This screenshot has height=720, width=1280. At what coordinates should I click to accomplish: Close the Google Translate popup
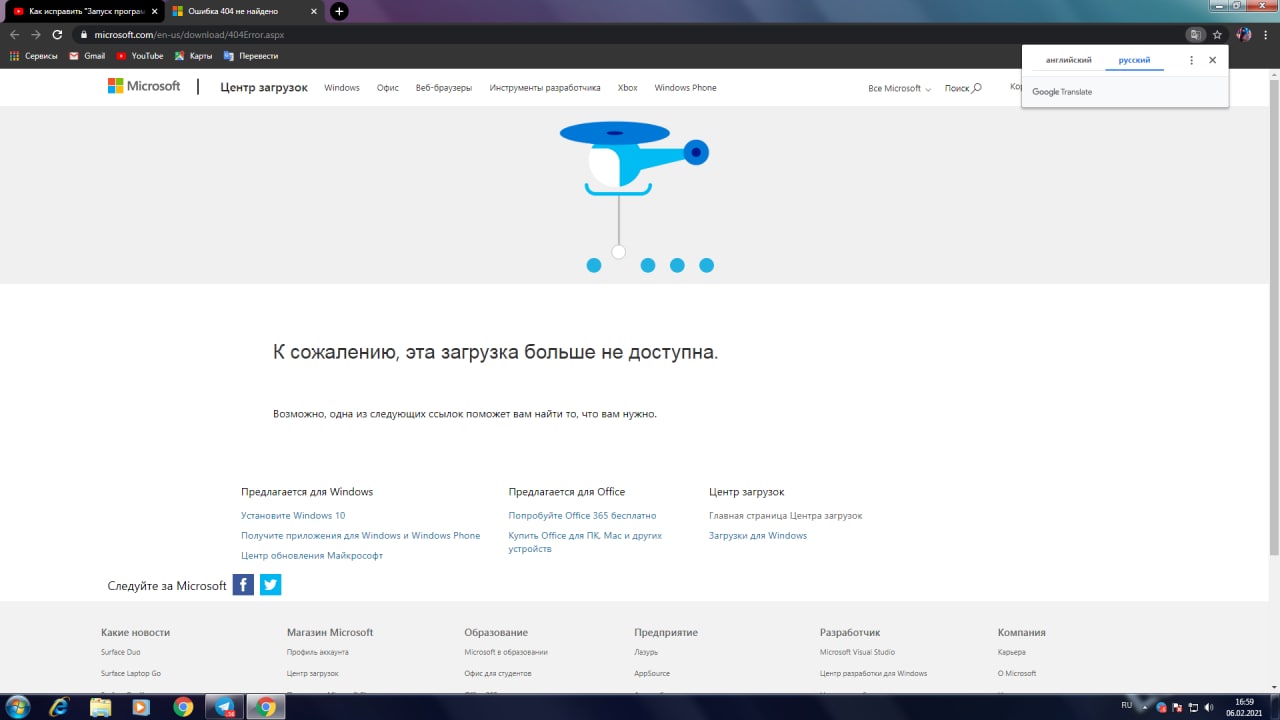pyautogui.click(x=1212, y=60)
